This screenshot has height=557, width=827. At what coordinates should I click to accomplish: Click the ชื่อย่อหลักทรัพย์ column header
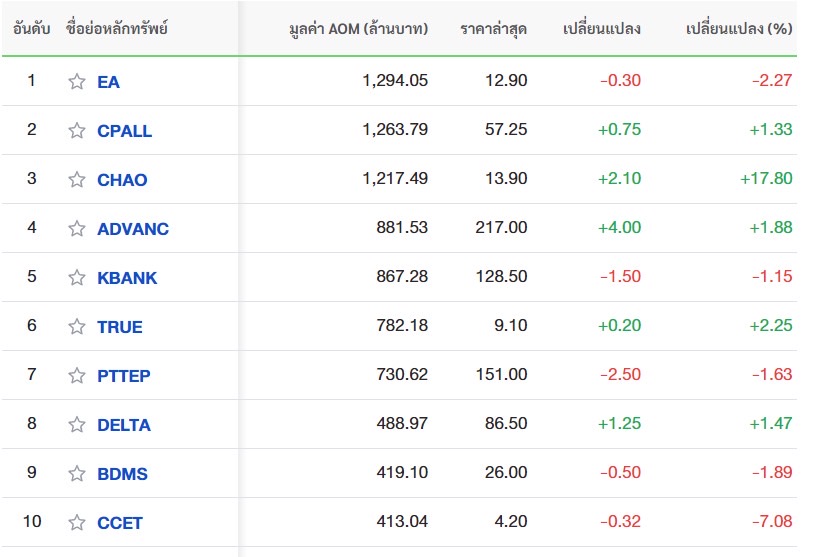pyautogui.click(x=117, y=28)
